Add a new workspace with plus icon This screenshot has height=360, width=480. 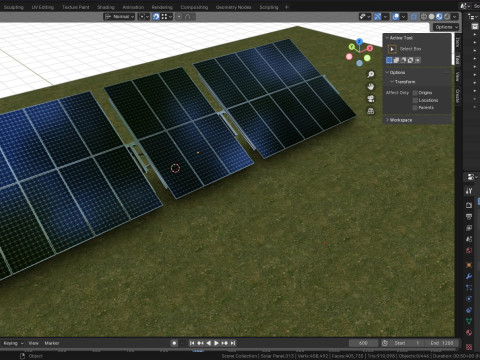click(287, 7)
